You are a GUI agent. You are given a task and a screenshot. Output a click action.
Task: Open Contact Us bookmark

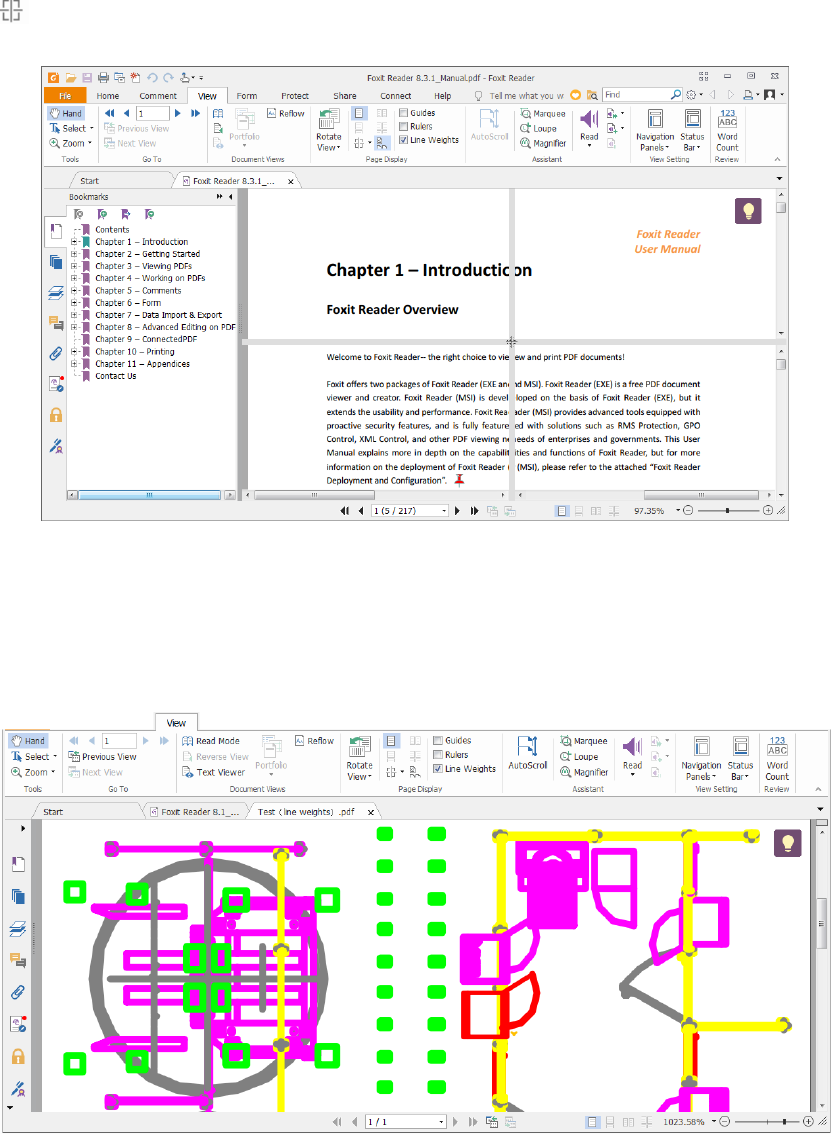point(116,376)
